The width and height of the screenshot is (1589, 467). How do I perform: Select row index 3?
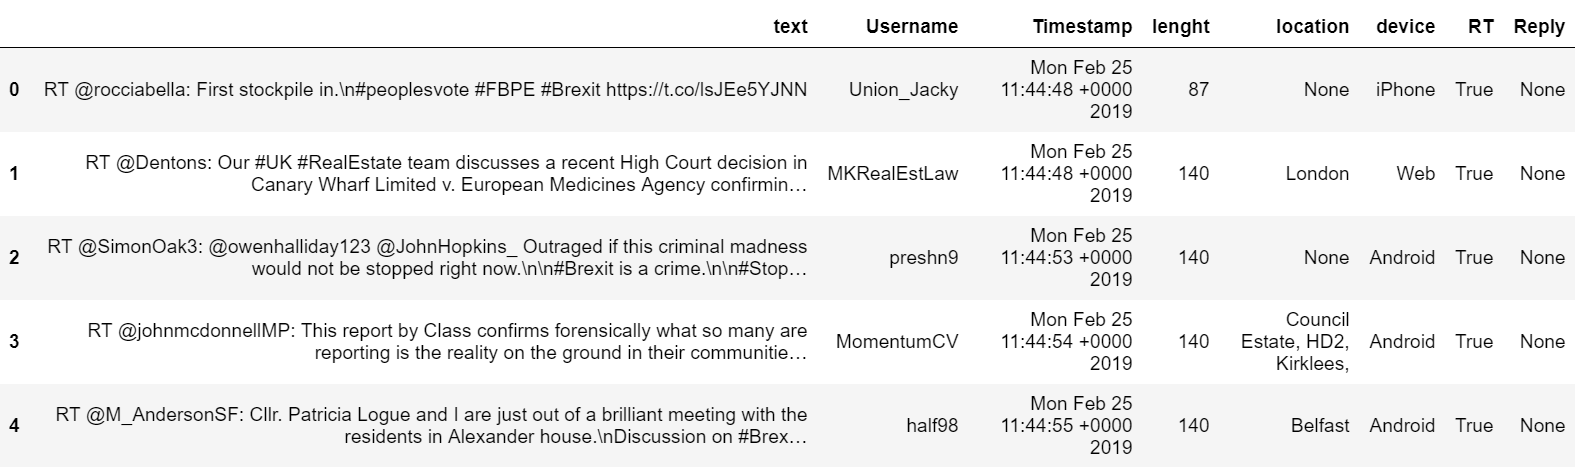coord(14,342)
